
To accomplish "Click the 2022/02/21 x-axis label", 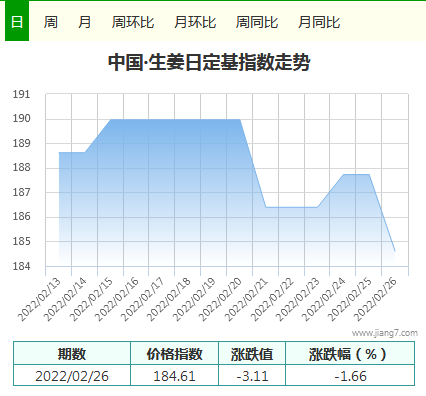I will pyautogui.click(x=246, y=300).
